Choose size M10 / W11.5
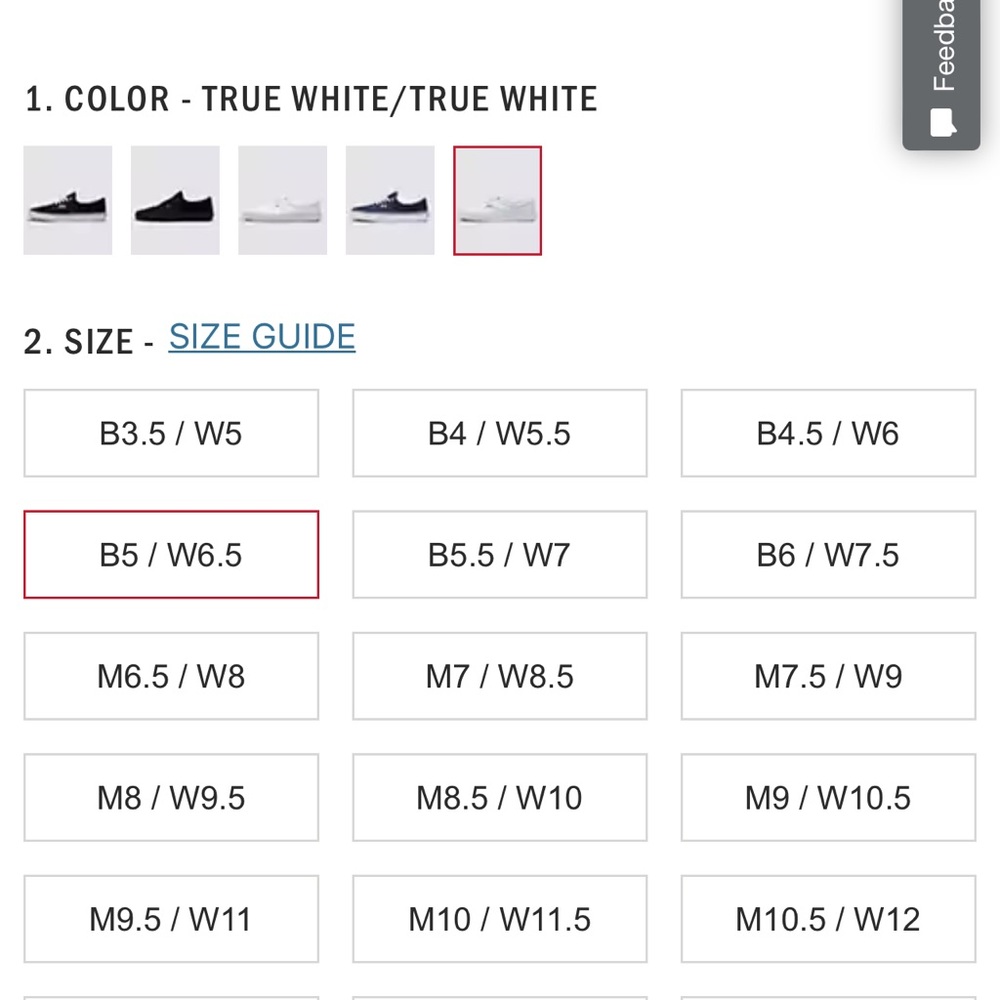Image resolution: width=1000 pixels, height=1000 pixels. (499, 918)
